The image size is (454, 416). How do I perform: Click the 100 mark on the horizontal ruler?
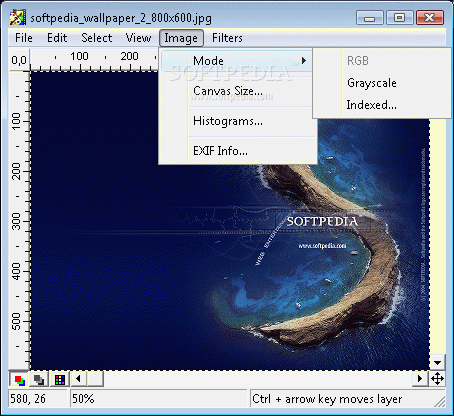click(x=79, y=56)
